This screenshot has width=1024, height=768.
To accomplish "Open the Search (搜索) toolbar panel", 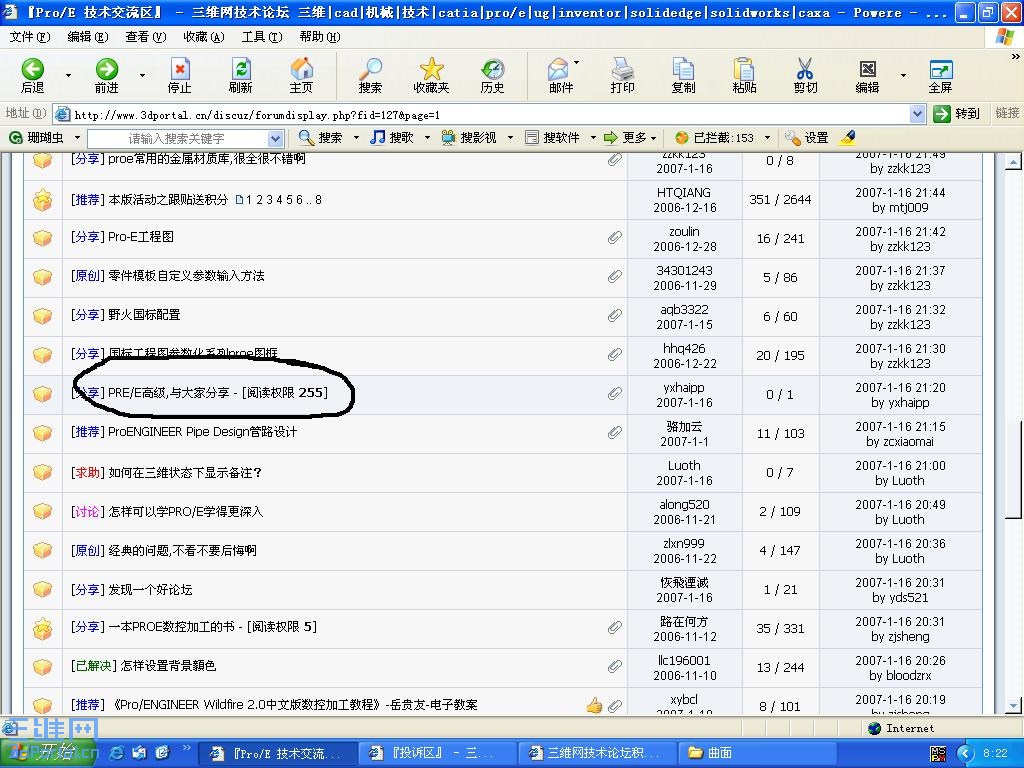I will click(370, 76).
